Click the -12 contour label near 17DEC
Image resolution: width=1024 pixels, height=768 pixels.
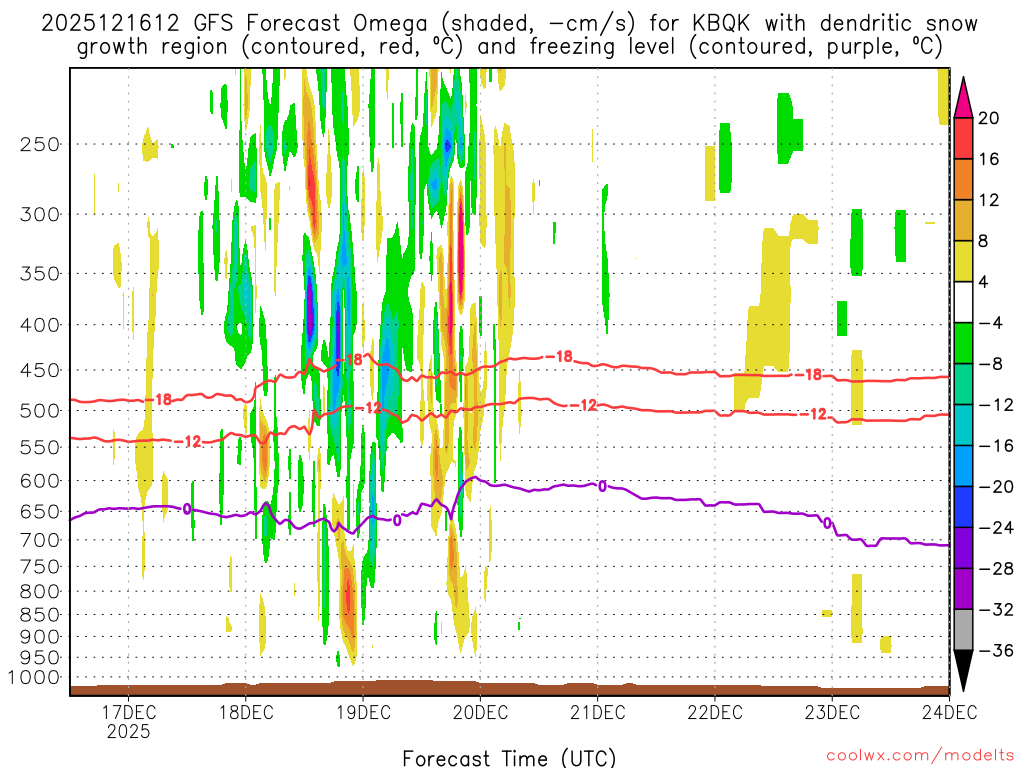tap(187, 442)
